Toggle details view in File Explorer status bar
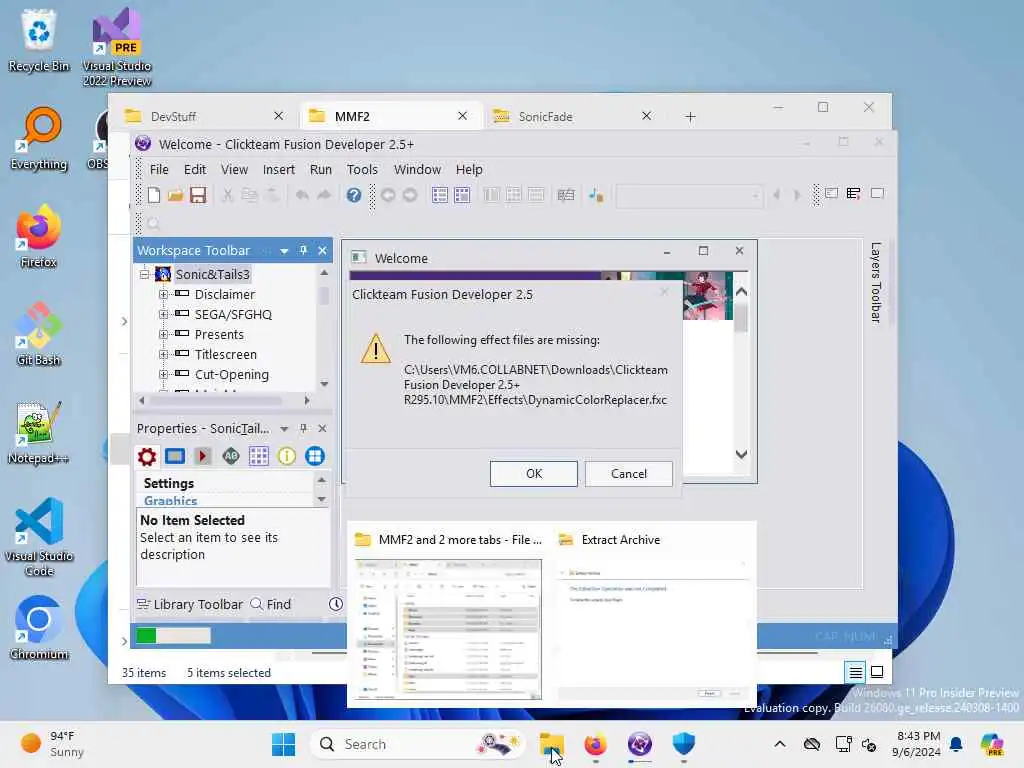Image resolution: width=1024 pixels, height=768 pixels. [856, 672]
